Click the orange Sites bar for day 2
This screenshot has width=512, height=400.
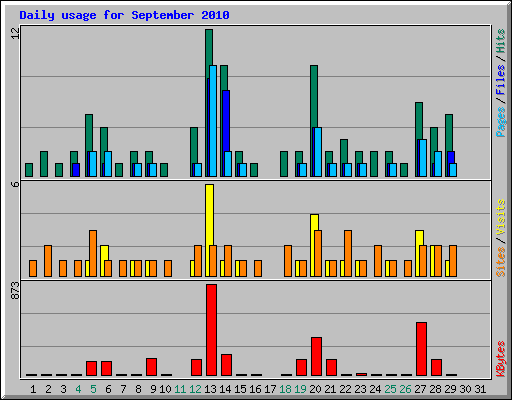click(48, 261)
